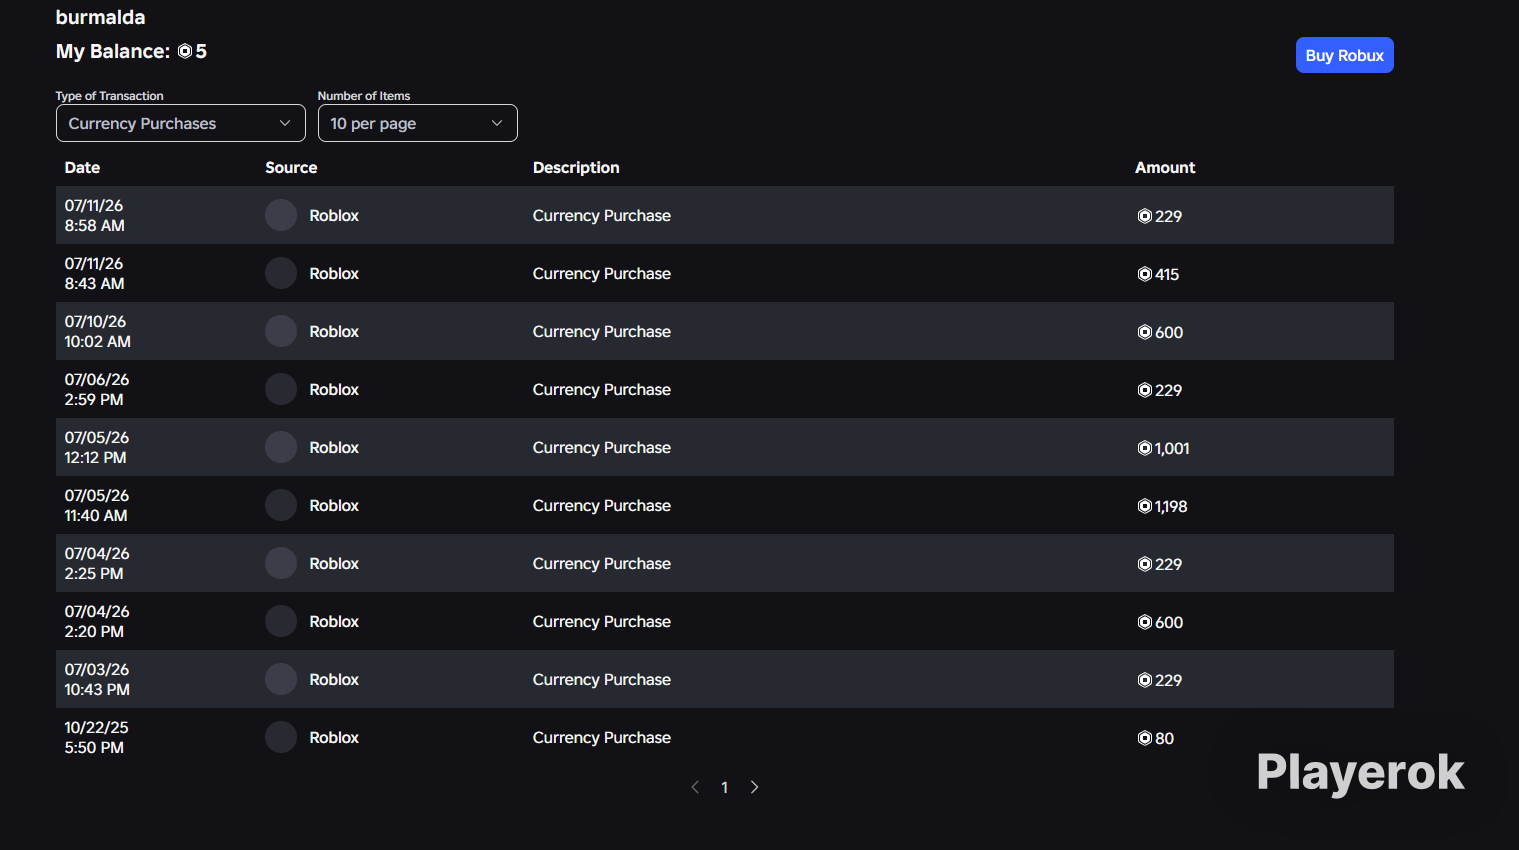Screen dimensions: 1519x850
Task: Open Roblox source link in 5:50 PM row
Action: [334, 737]
